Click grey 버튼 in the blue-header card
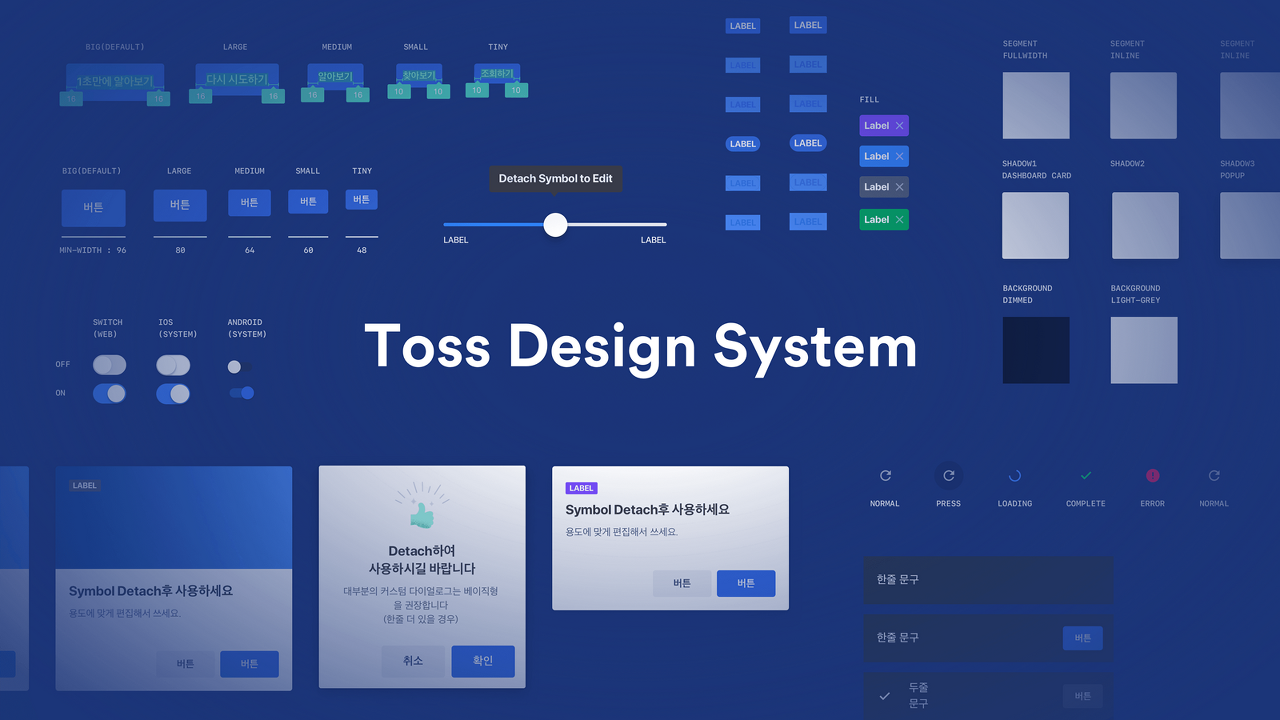Screen dimensions: 1280x720 [x=185, y=664]
